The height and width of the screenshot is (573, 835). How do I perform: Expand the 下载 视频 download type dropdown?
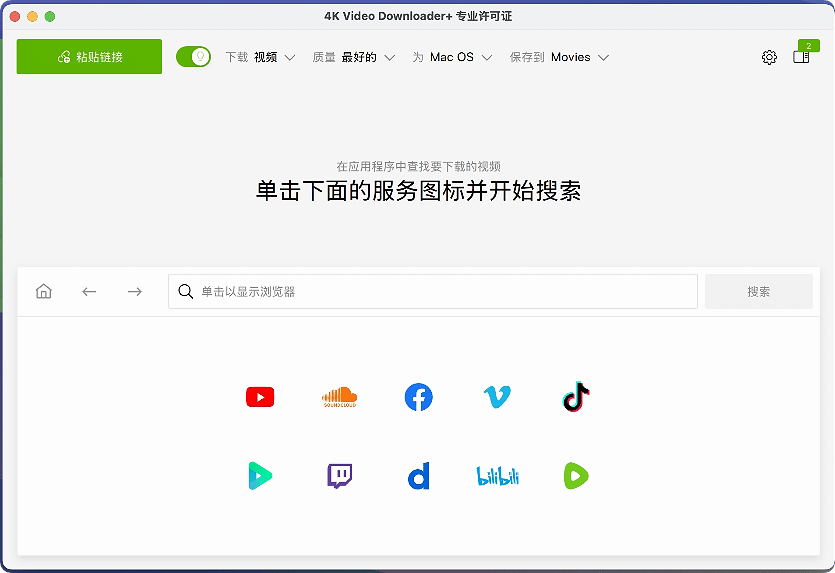coord(260,57)
